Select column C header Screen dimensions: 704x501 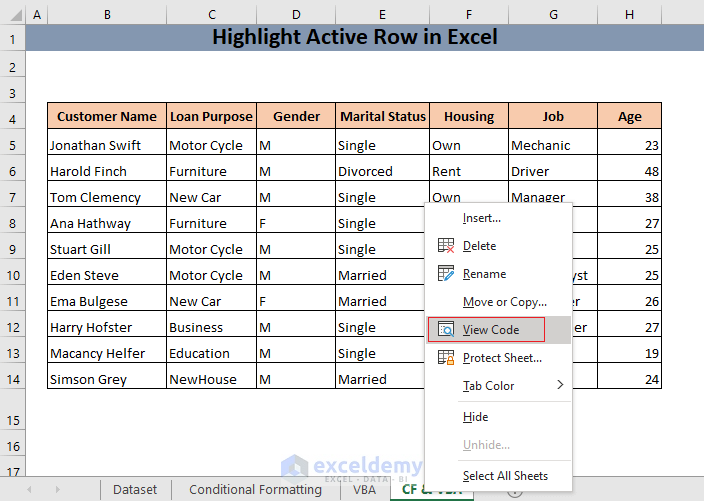(x=211, y=15)
